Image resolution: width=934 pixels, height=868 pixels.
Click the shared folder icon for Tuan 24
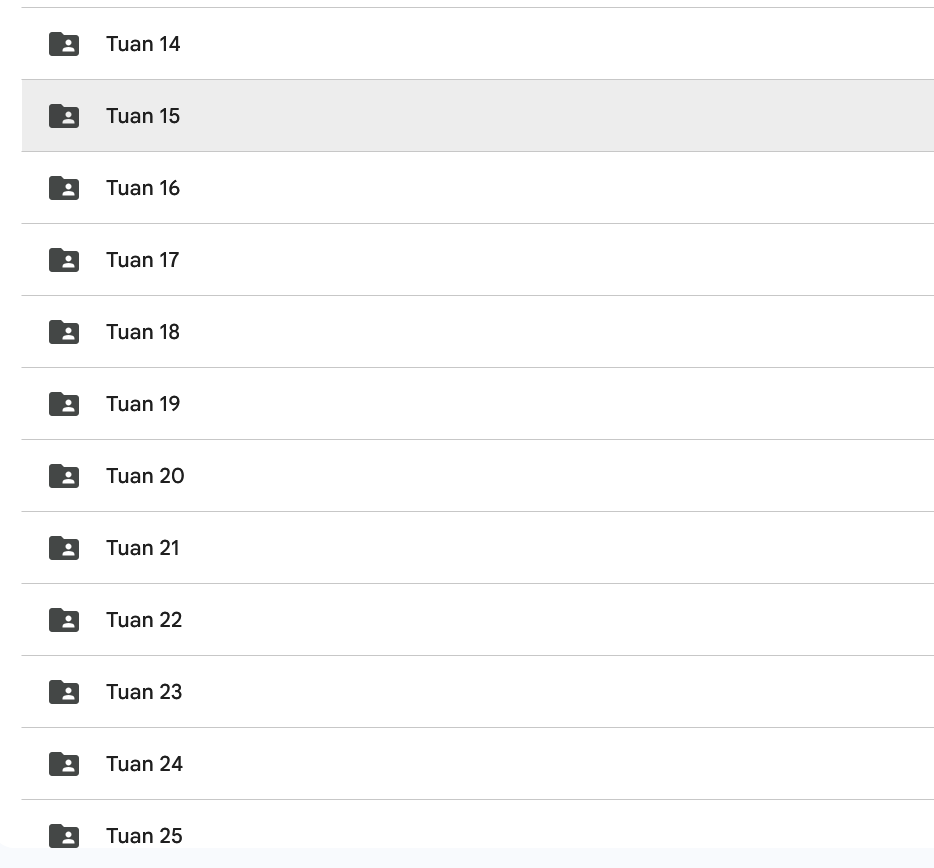tap(64, 764)
